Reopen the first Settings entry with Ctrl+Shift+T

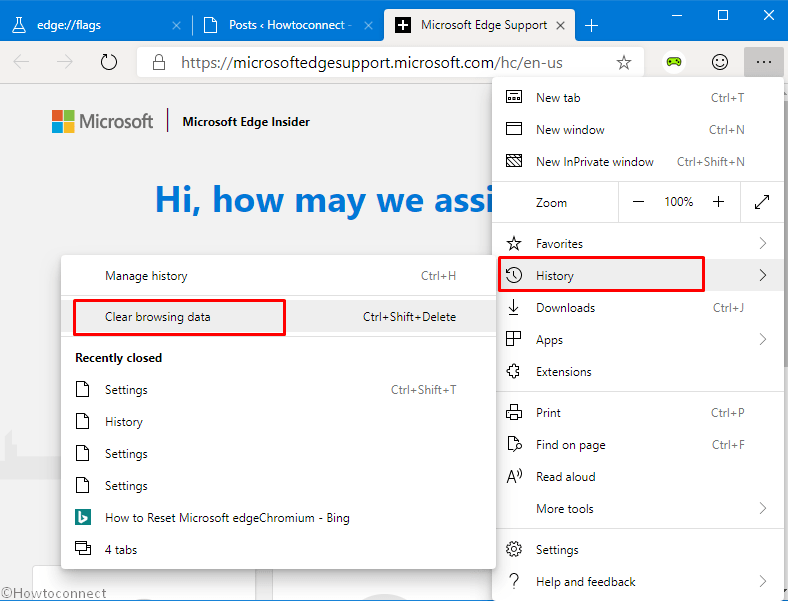(x=278, y=390)
